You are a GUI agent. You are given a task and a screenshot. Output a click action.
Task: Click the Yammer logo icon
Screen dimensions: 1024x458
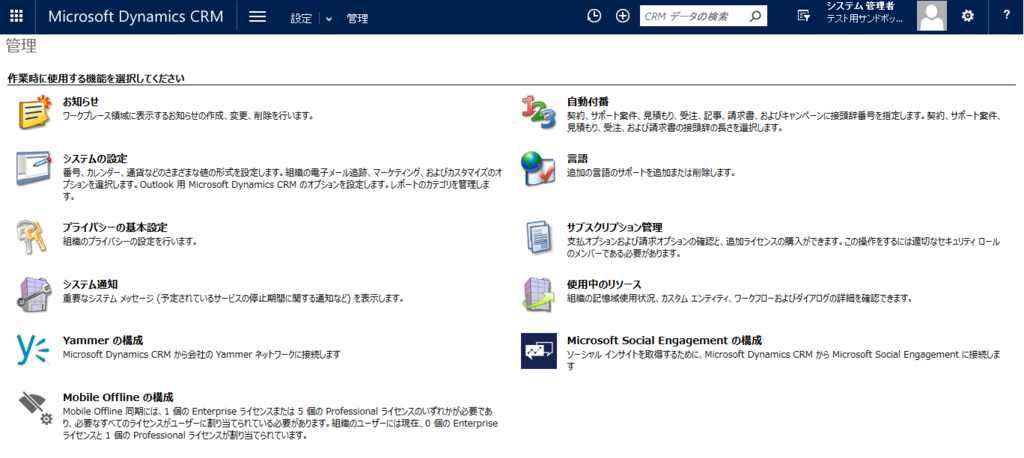(33, 350)
